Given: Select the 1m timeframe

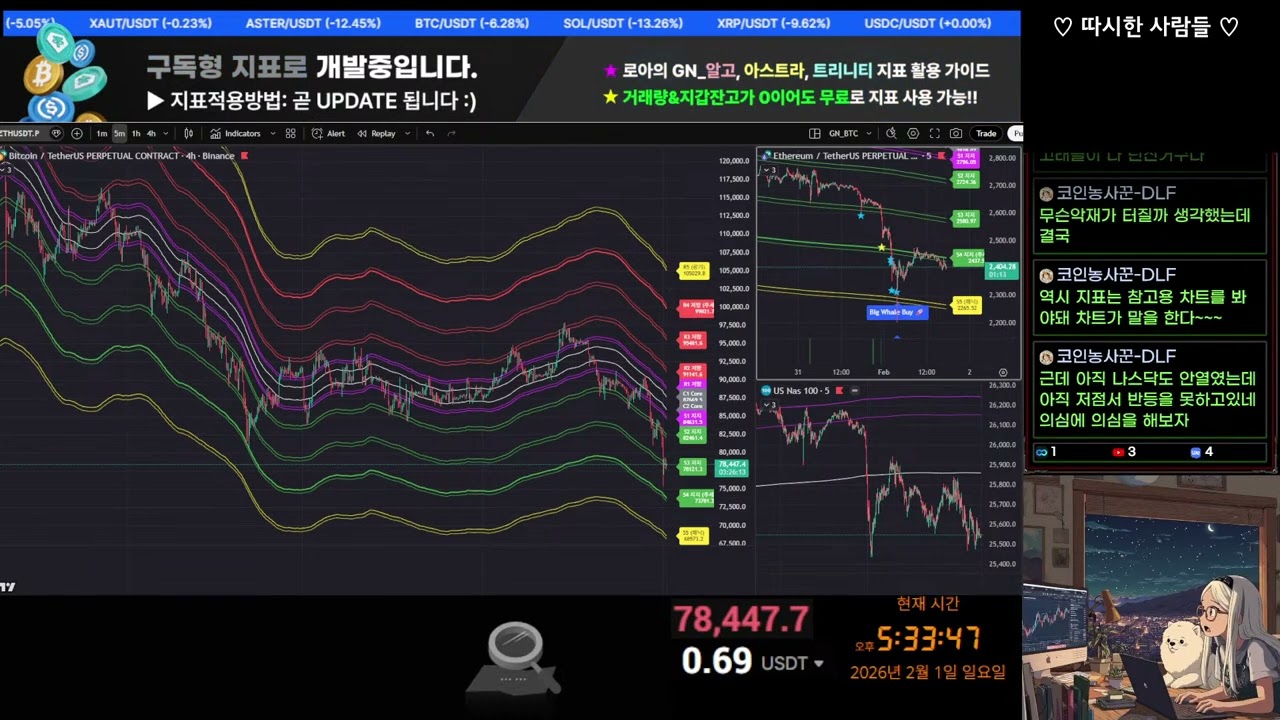Looking at the screenshot, I should click(102, 133).
